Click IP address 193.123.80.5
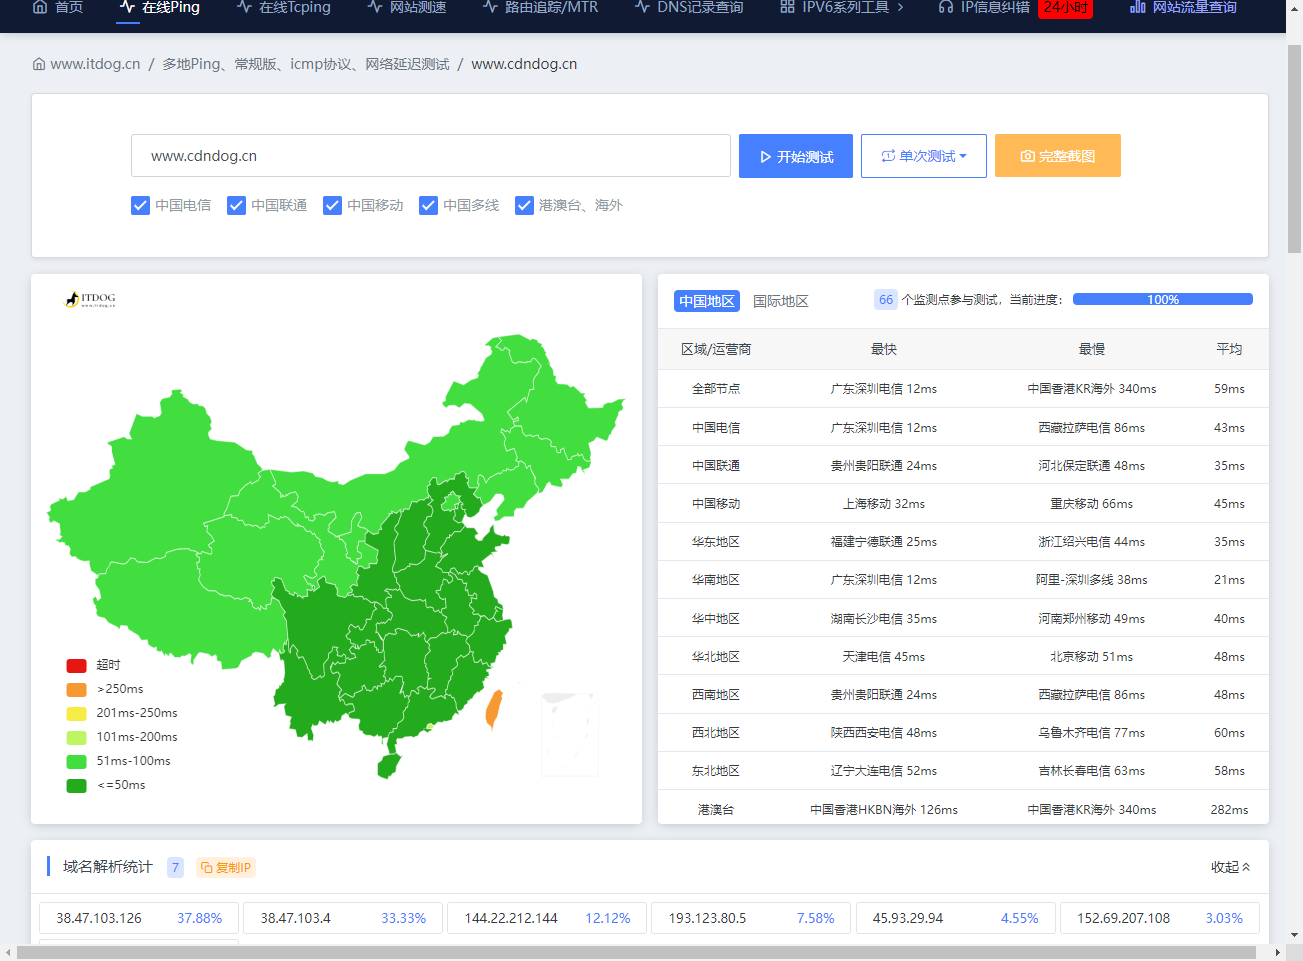The image size is (1303, 961). pyautogui.click(x=707, y=918)
